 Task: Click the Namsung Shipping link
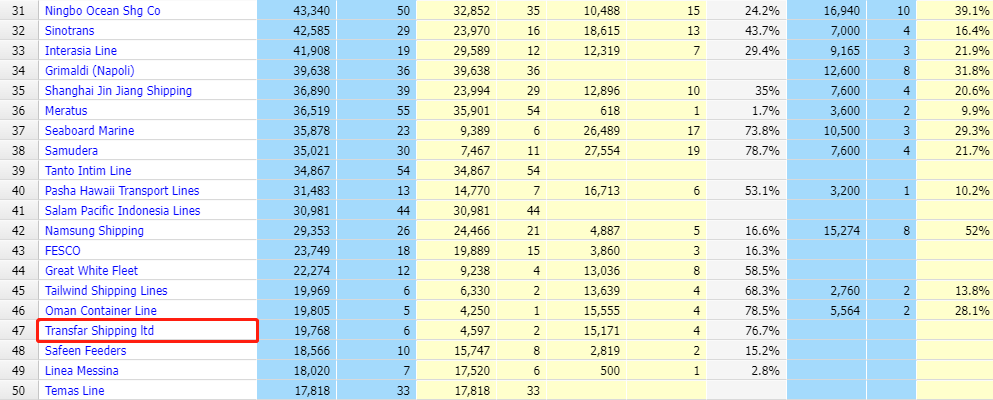click(94, 231)
